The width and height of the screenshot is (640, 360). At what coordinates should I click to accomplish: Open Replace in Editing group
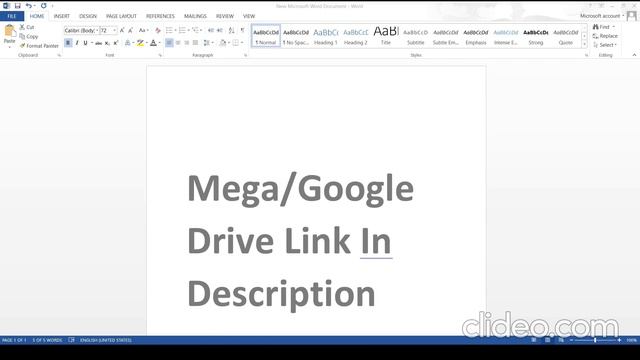click(605, 36)
